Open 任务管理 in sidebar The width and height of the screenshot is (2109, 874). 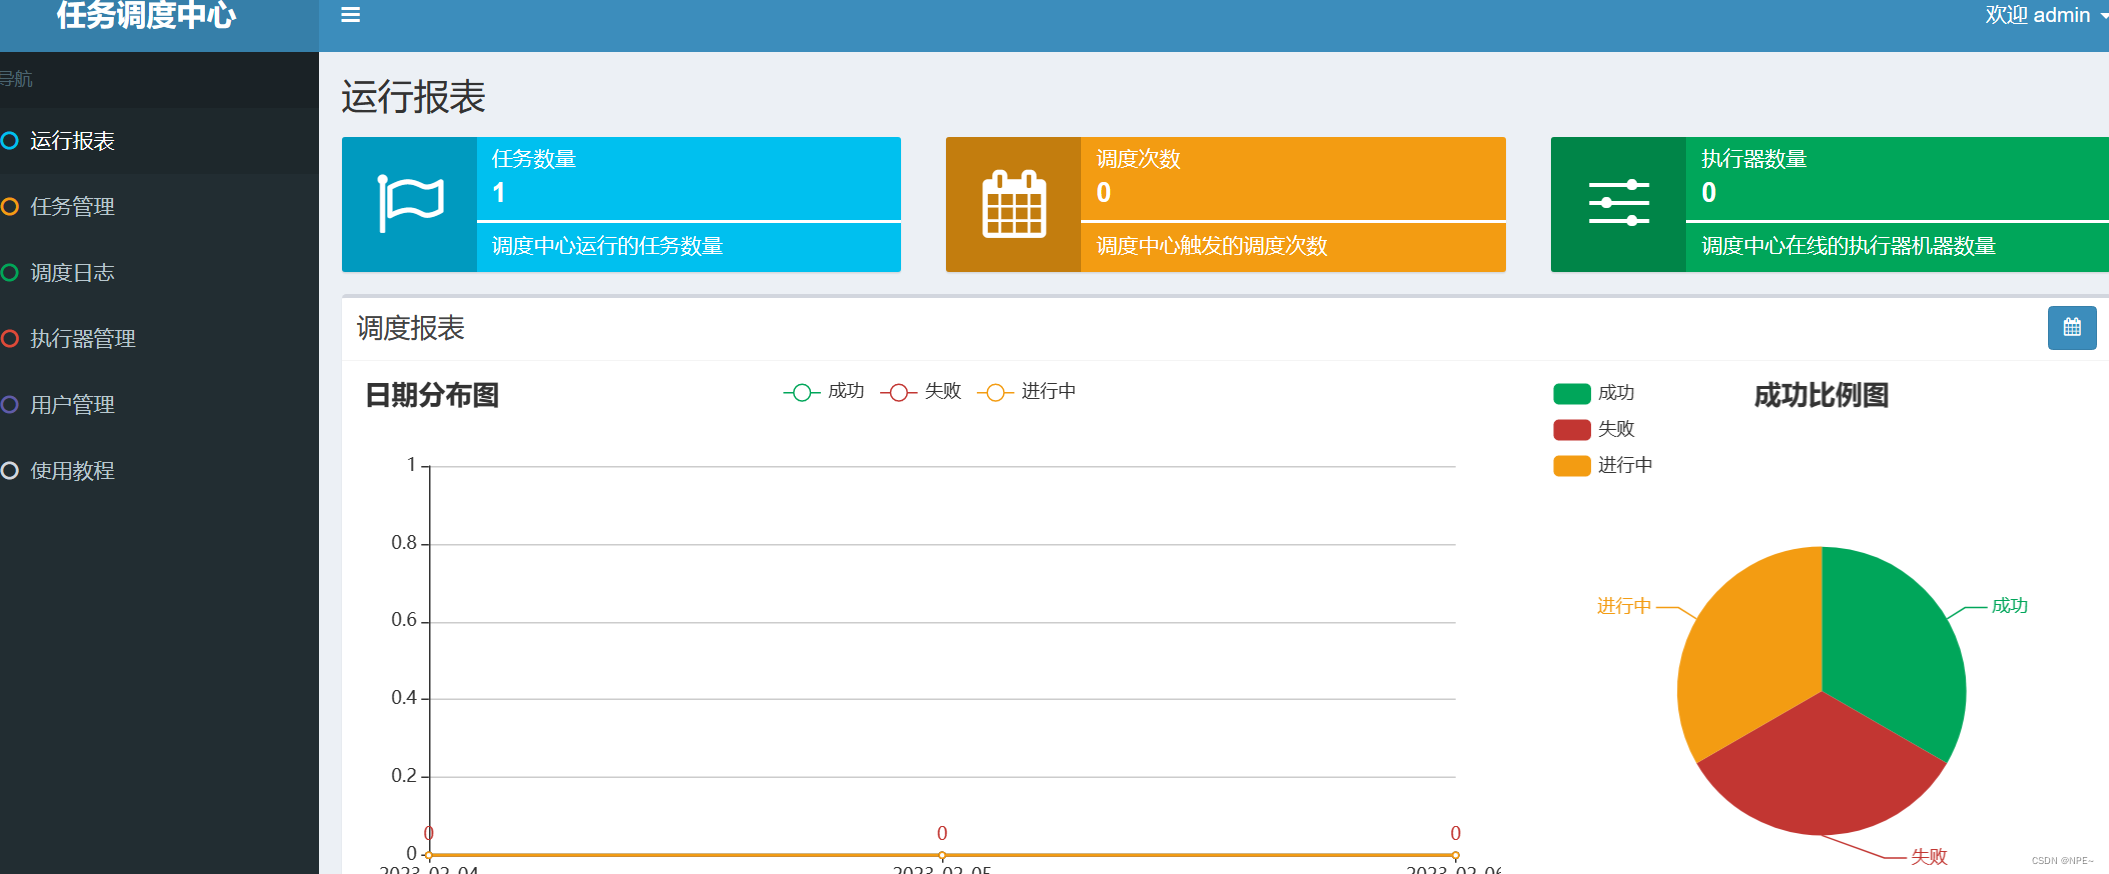(159, 207)
